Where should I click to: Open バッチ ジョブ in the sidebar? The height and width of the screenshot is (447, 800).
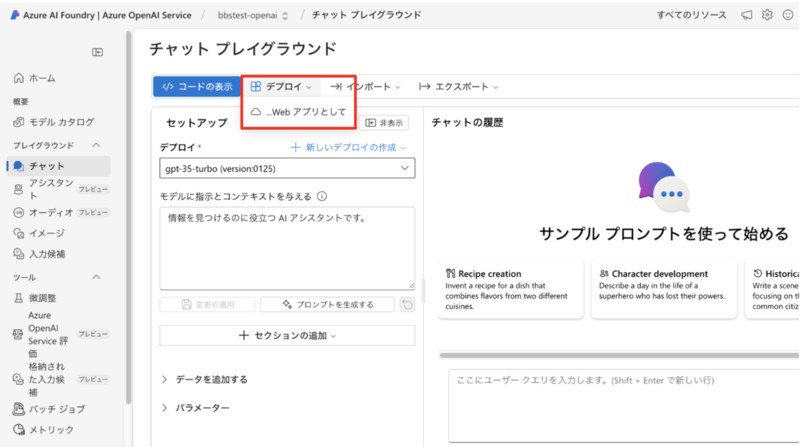[58, 409]
